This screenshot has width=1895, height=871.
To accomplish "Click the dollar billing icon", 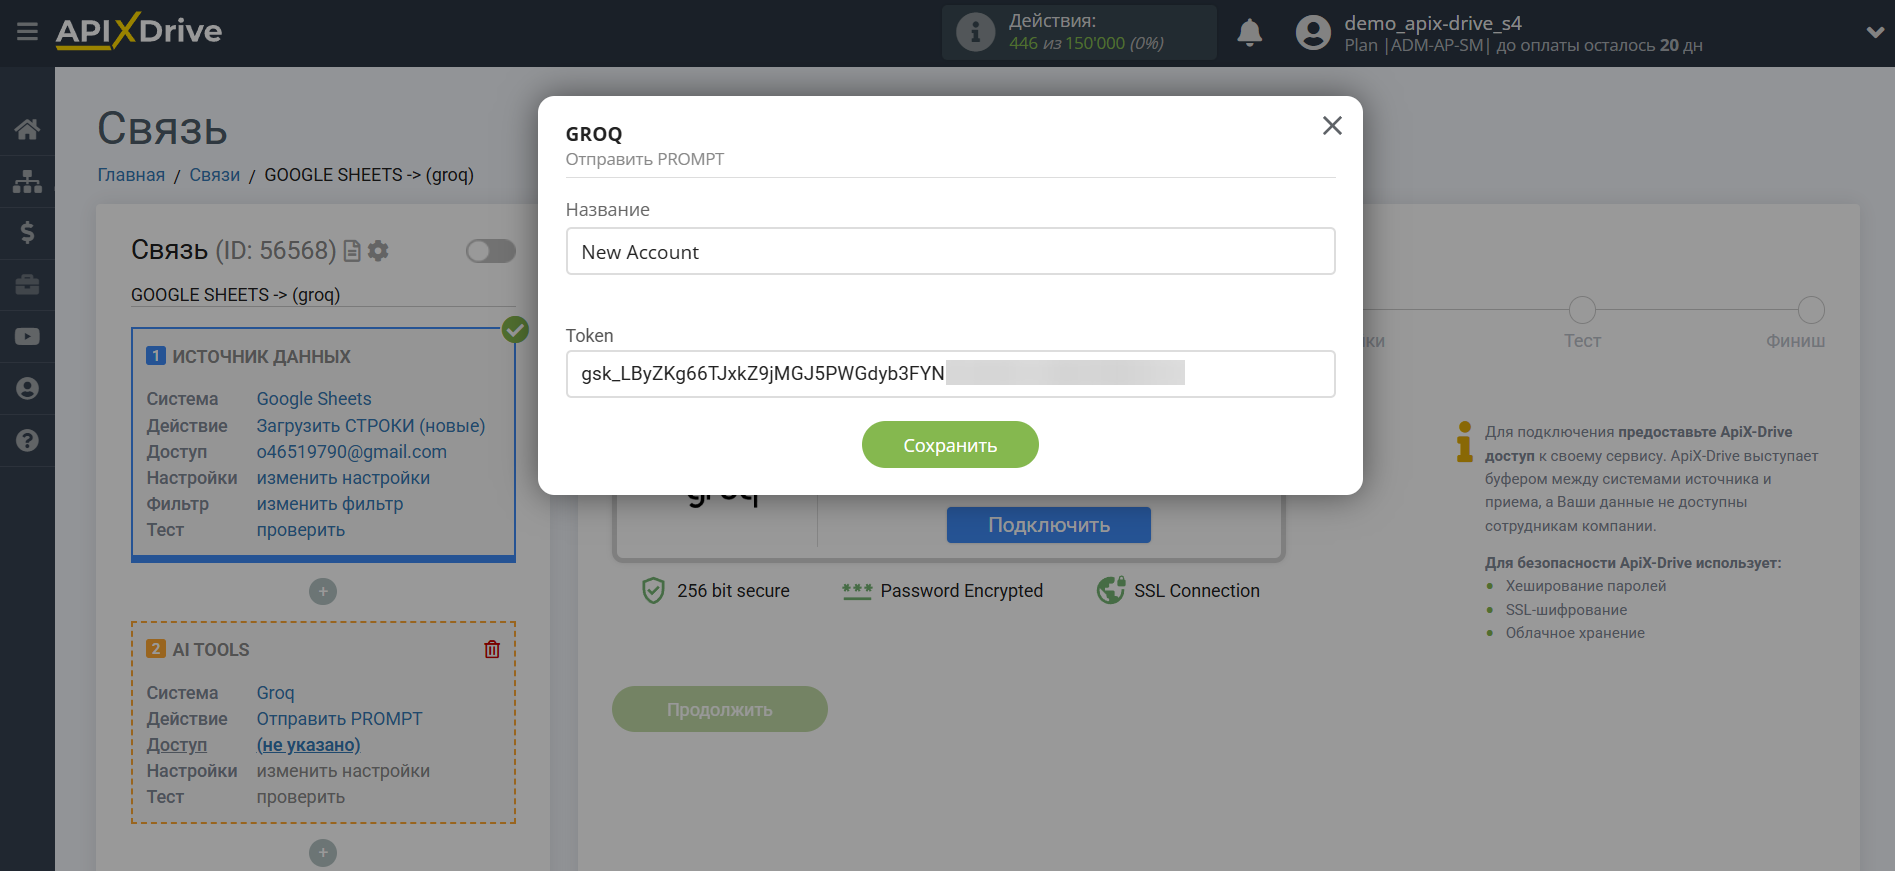I will [x=27, y=233].
